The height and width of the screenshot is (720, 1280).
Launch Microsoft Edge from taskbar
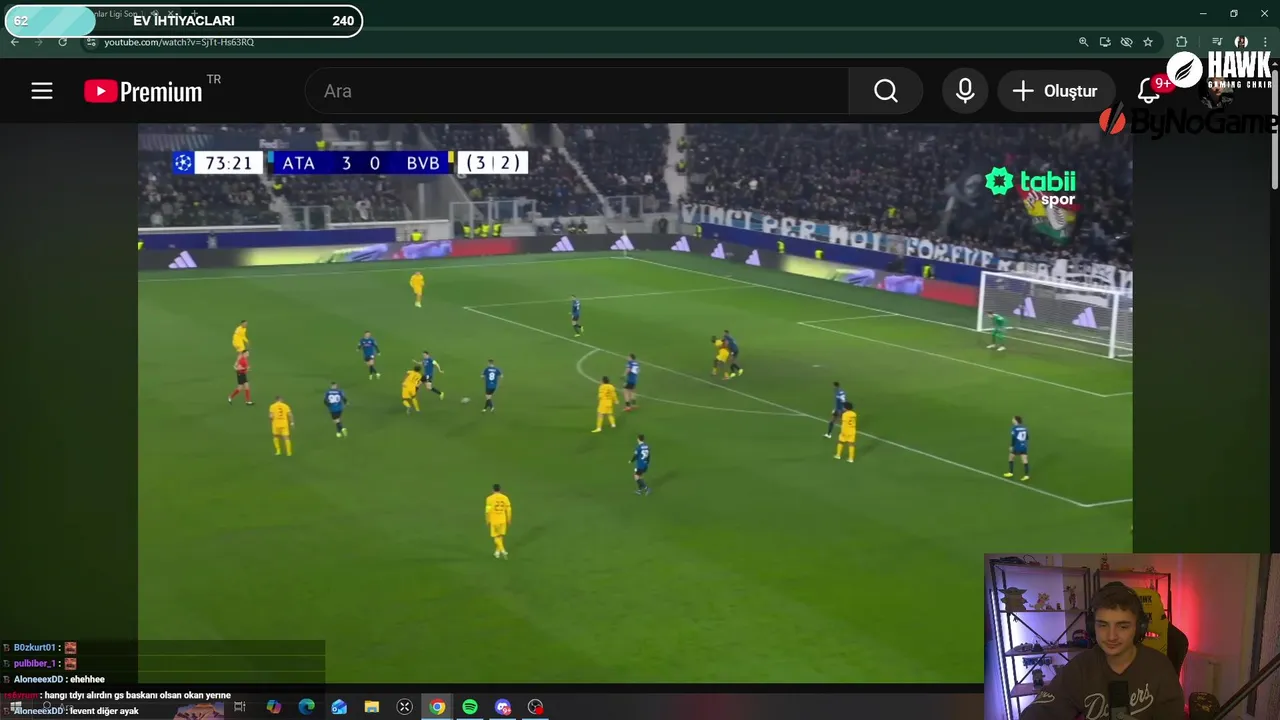[306, 707]
